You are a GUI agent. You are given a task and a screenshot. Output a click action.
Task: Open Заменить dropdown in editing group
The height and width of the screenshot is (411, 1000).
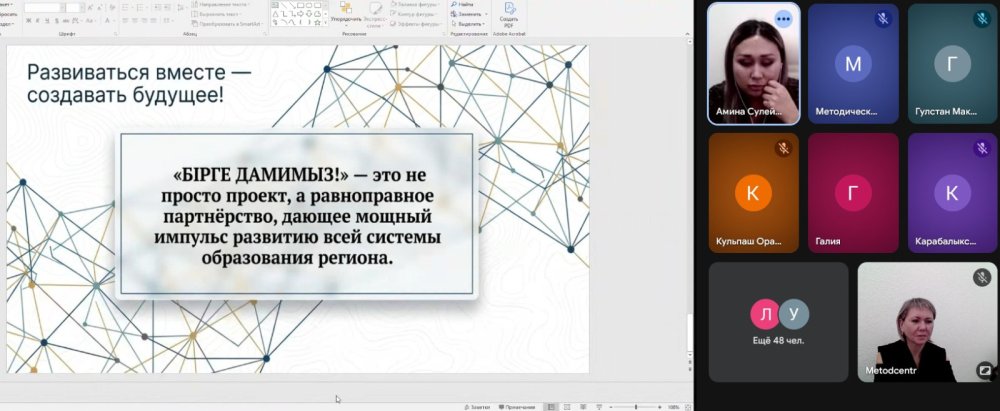coord(469,14)
